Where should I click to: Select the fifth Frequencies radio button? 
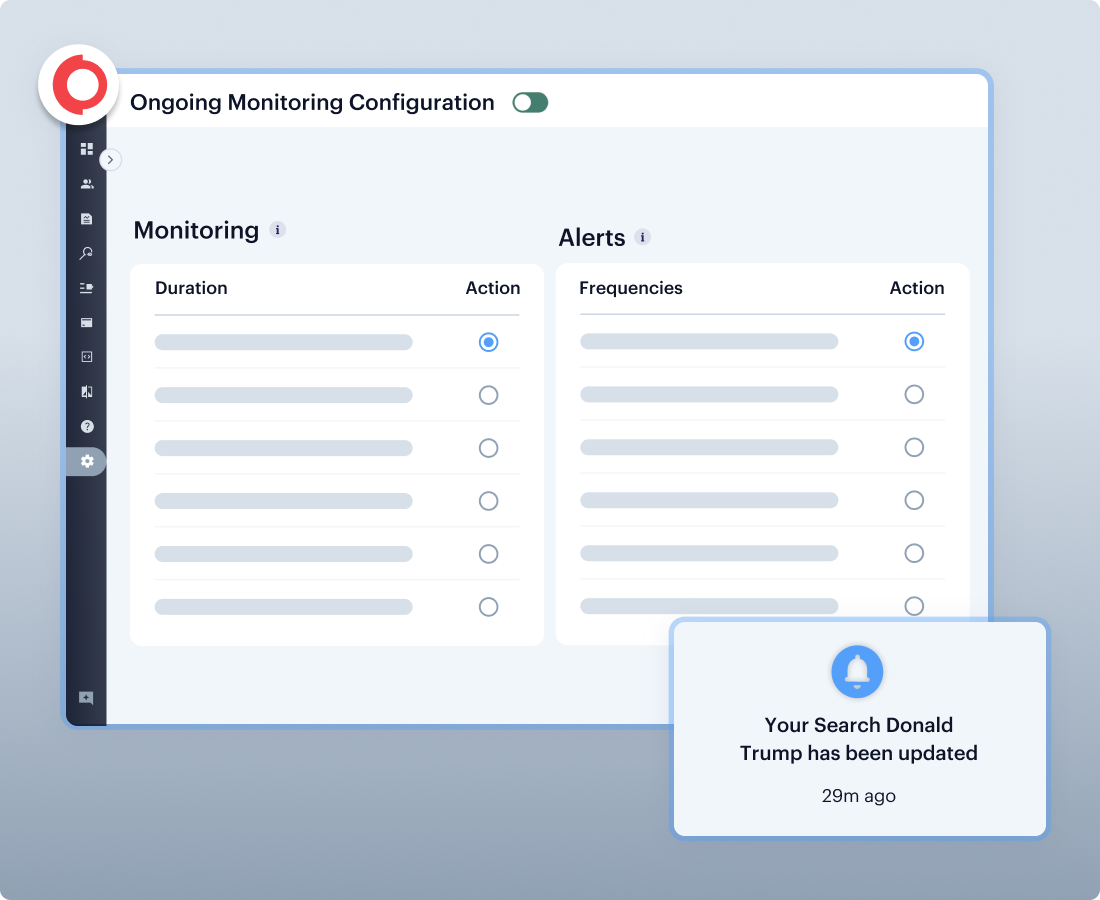point(914,553)
